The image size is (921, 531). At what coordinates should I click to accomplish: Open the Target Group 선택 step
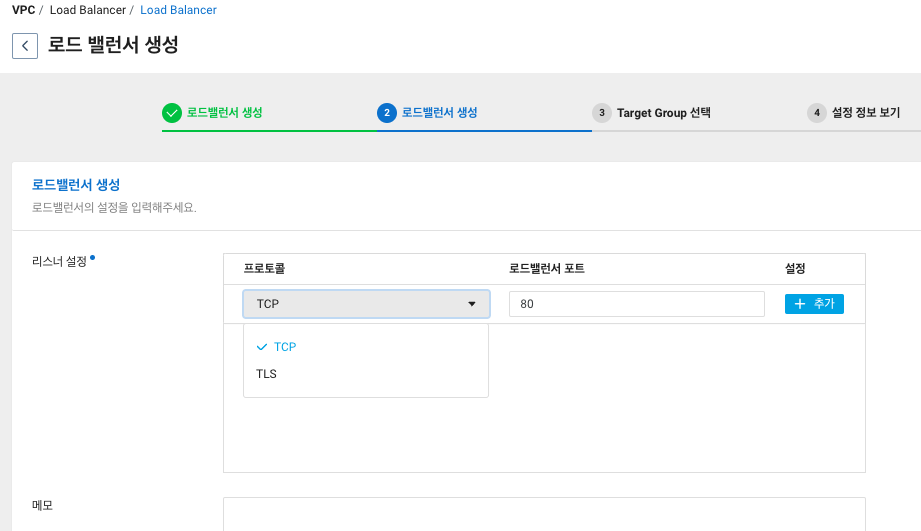[x=664, y=113]
